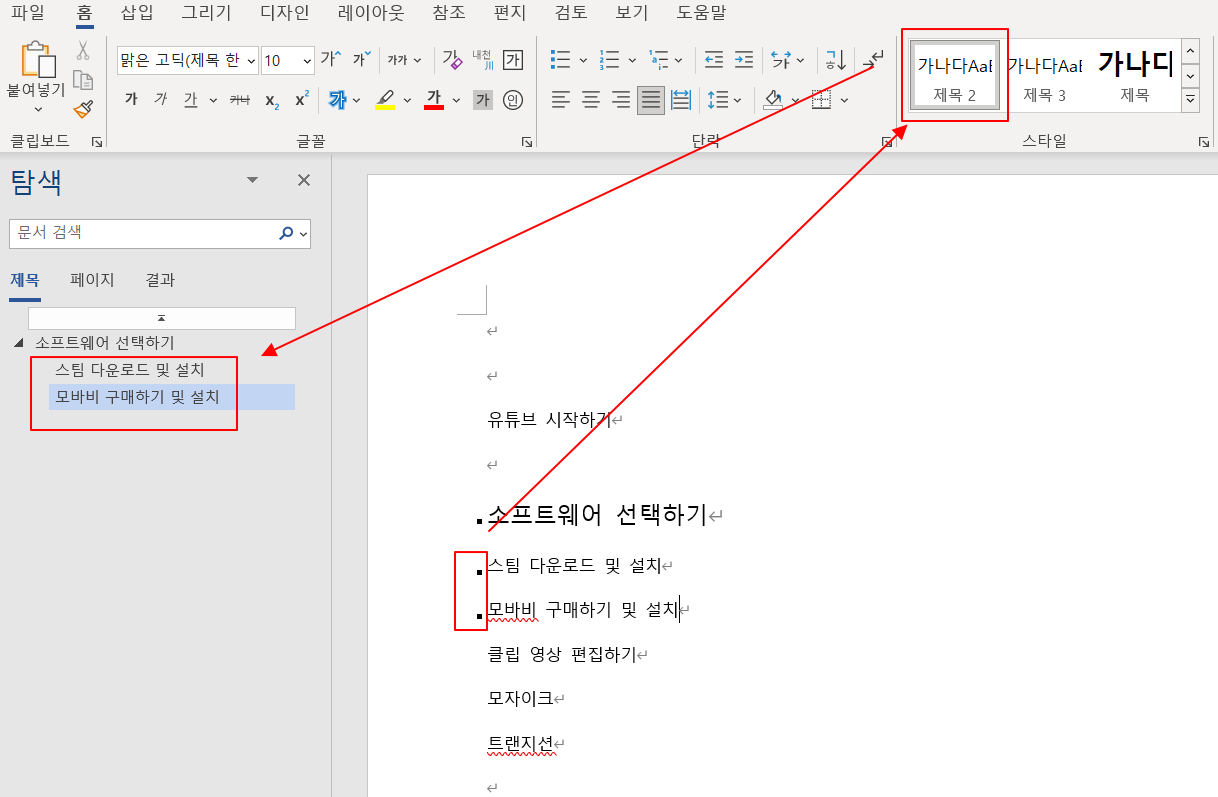Open paragraph settings dialog launcher
This screenshot has width=1218, height=797.
pos(886,142)
